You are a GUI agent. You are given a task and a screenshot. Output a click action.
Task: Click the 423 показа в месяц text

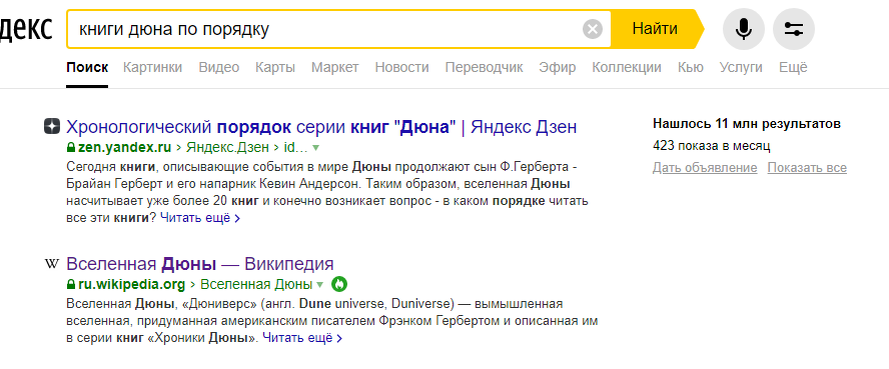point(712,146)
